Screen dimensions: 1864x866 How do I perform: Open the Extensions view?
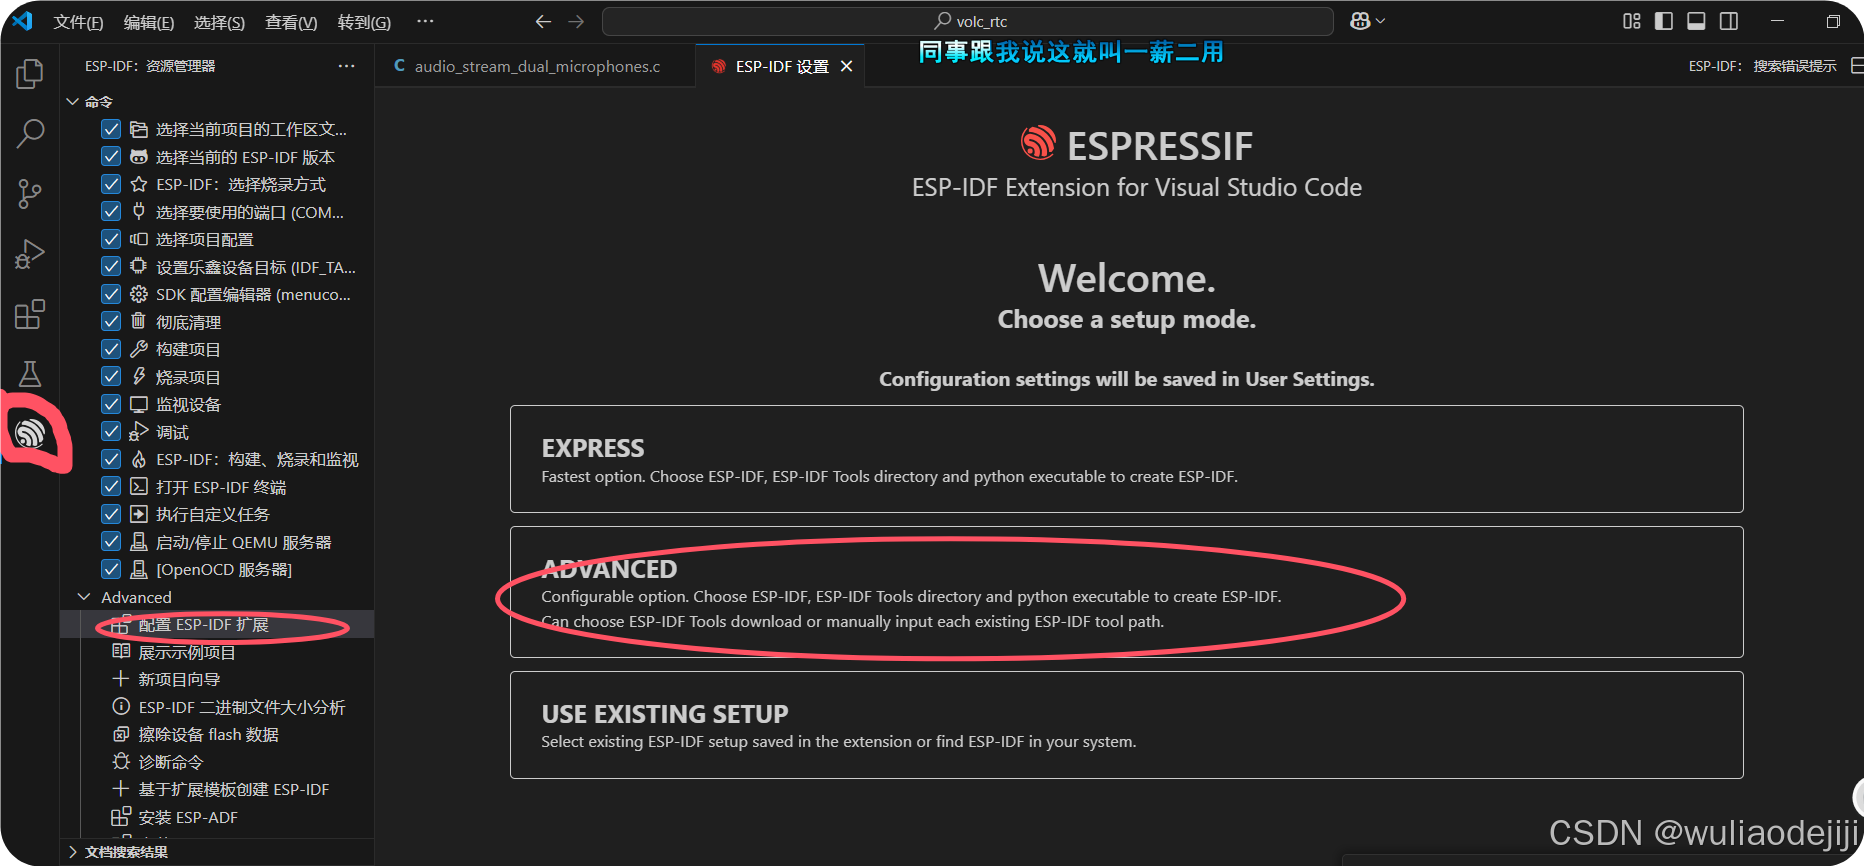(x=30, y=314)
